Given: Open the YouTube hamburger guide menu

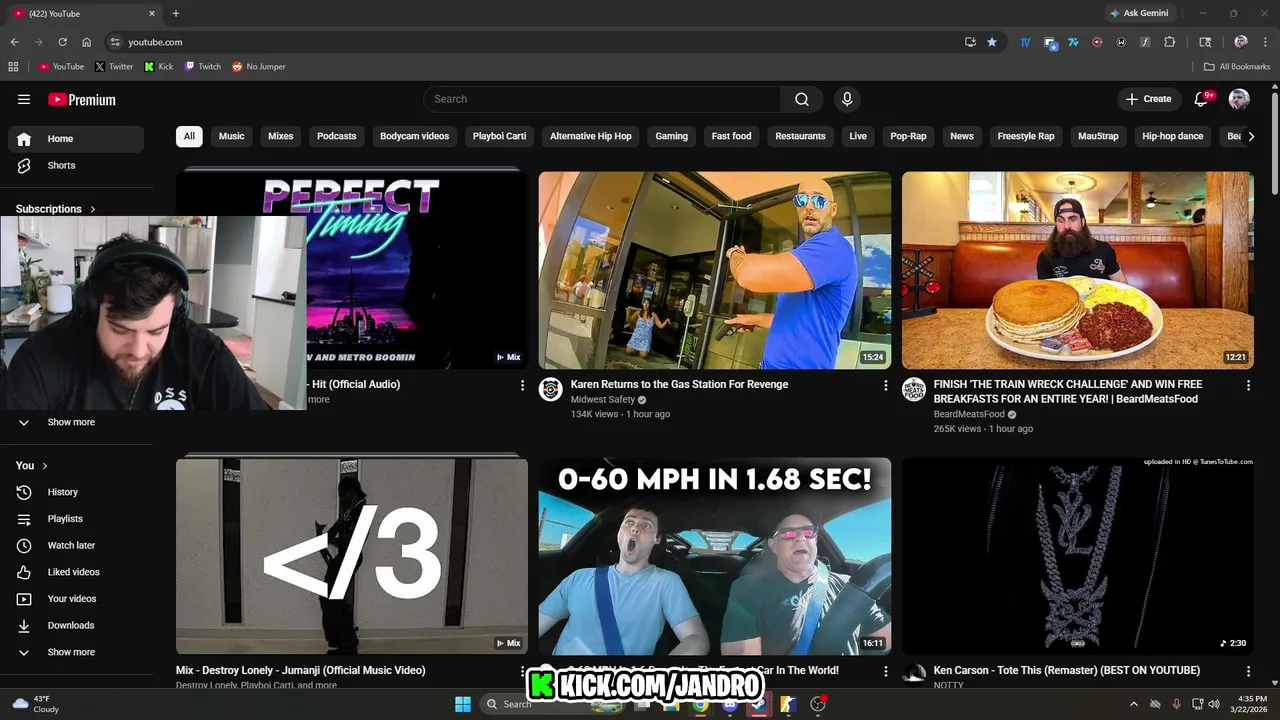Looking at the screenshot, I should tap(24, 99).
